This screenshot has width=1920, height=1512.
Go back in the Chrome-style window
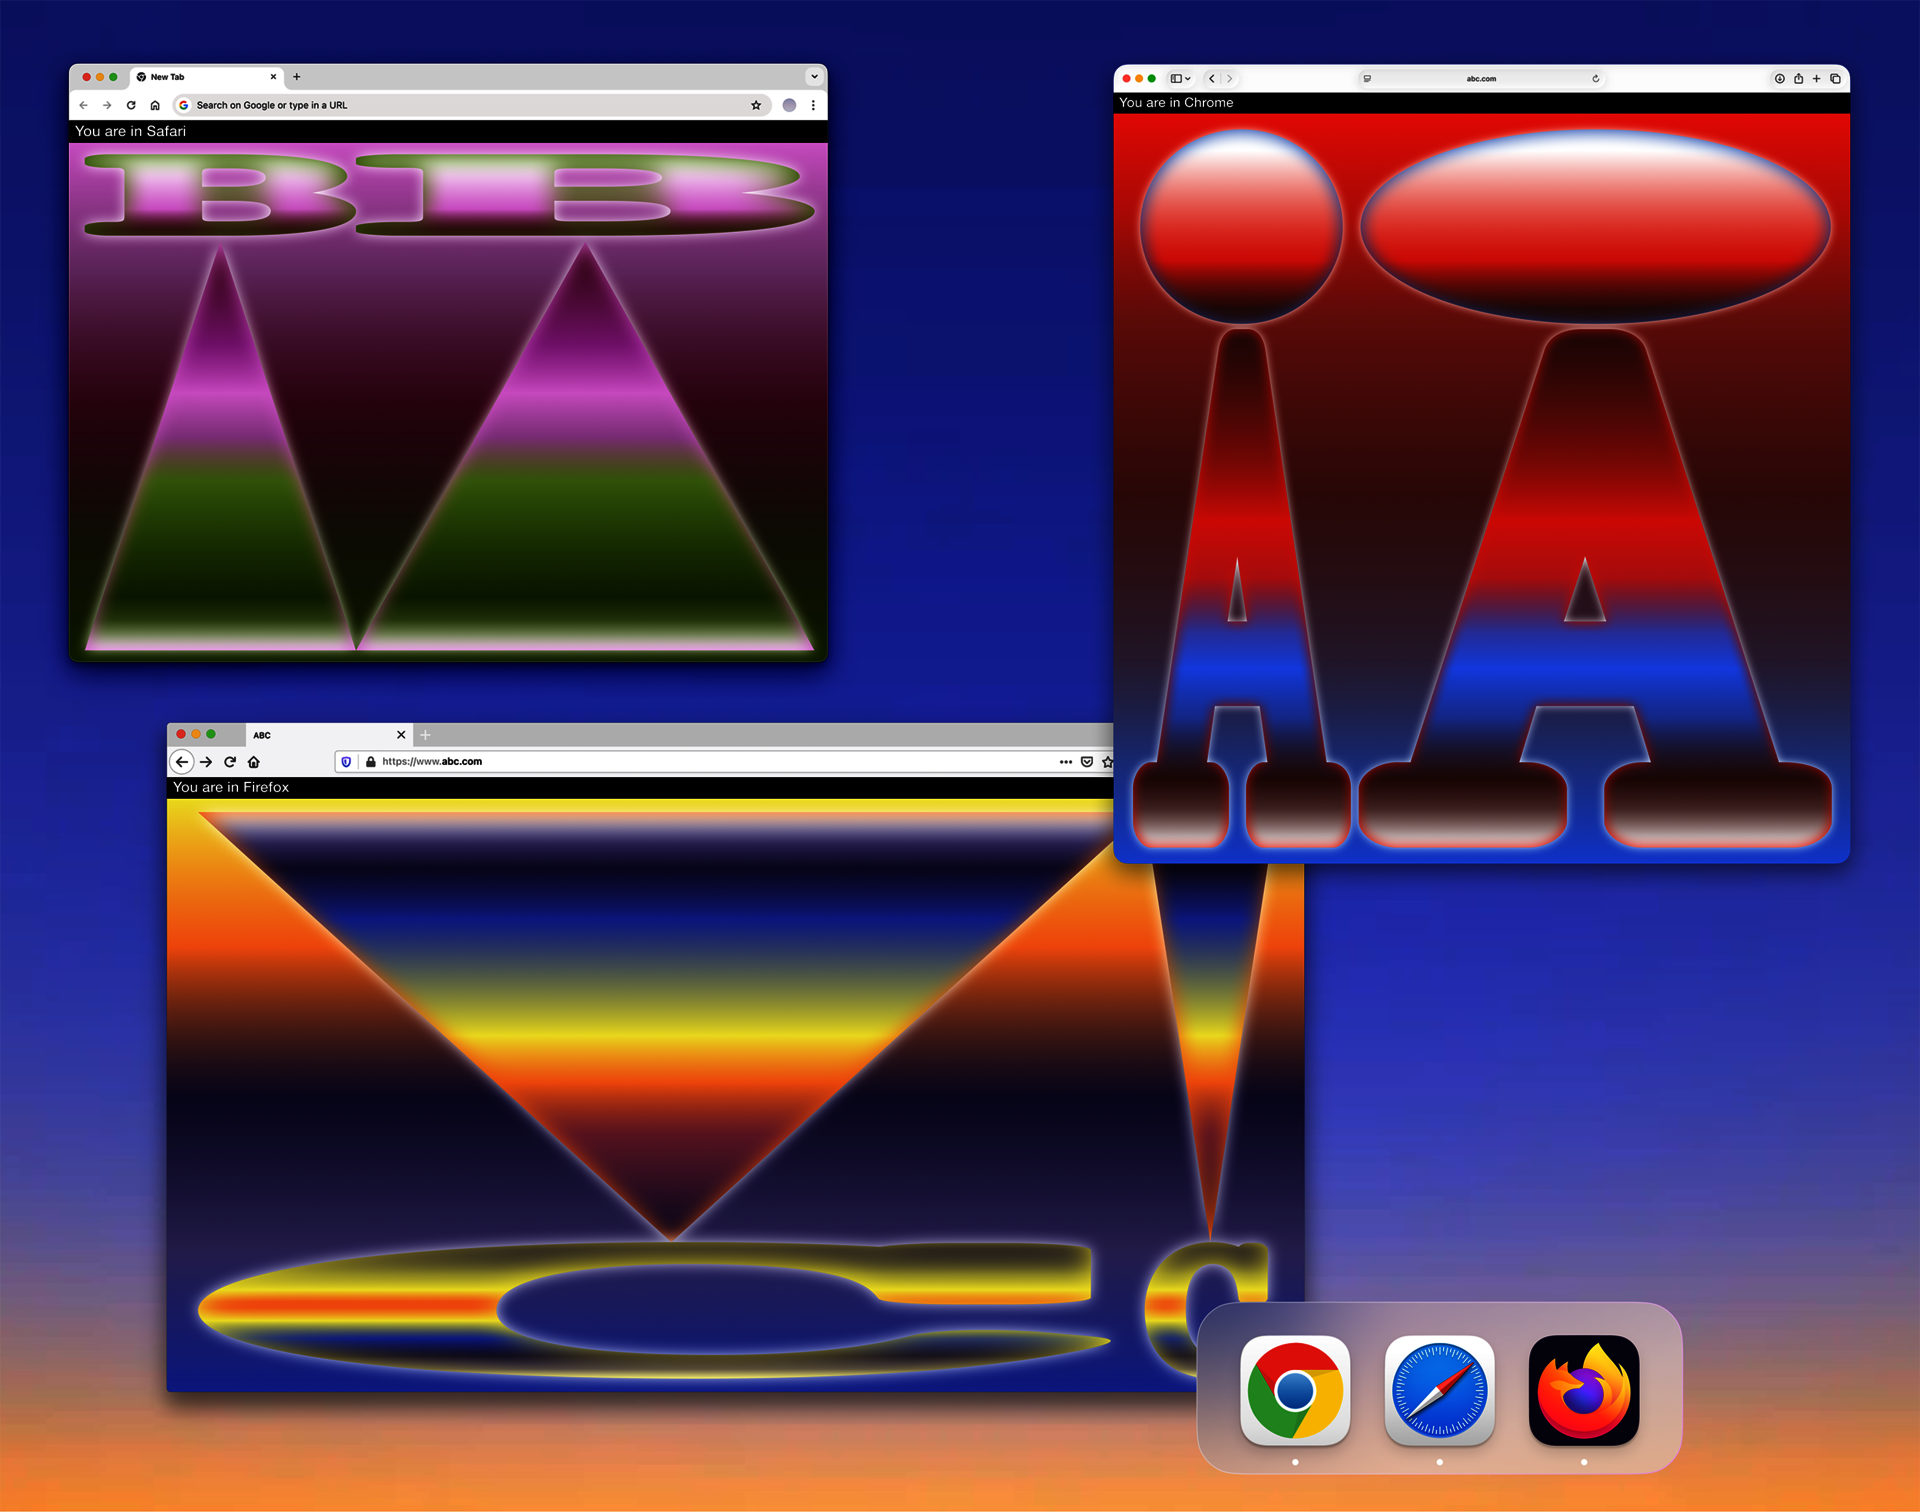point(83,105)
